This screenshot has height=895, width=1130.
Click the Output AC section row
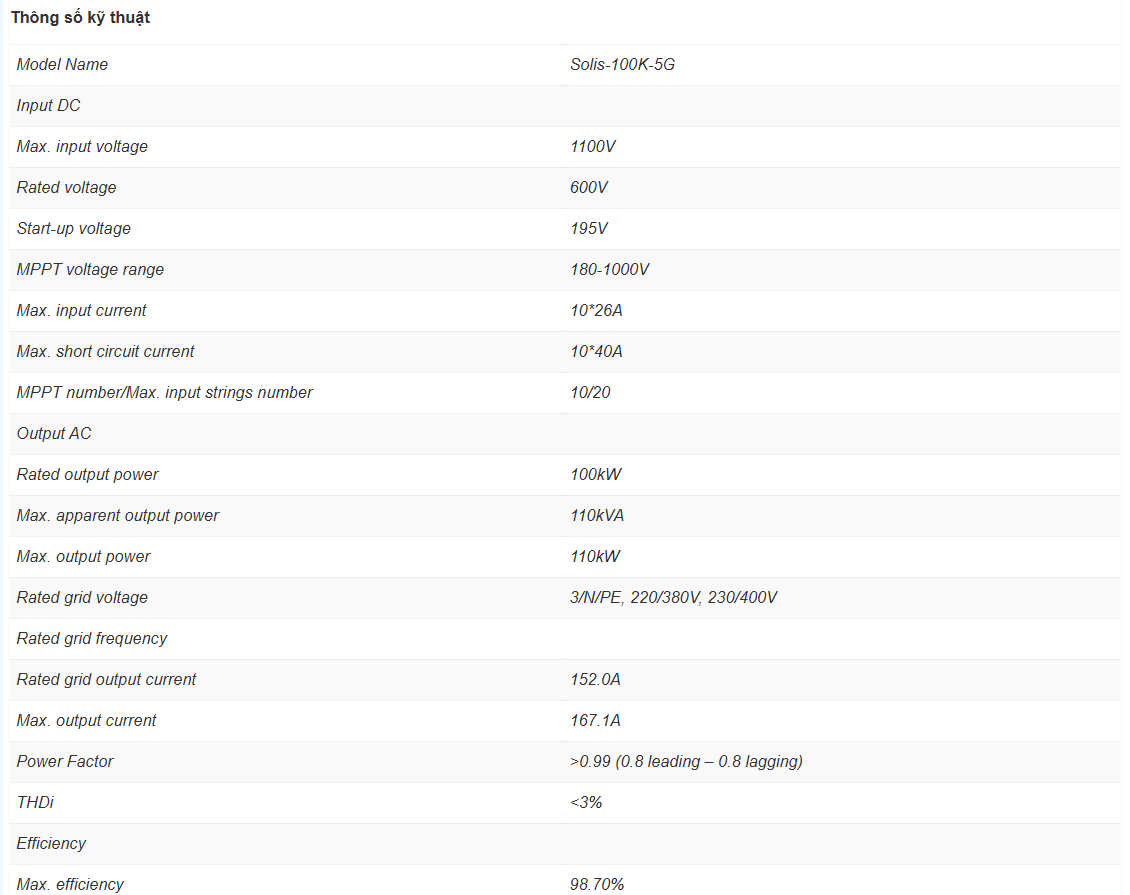[55, 434]
